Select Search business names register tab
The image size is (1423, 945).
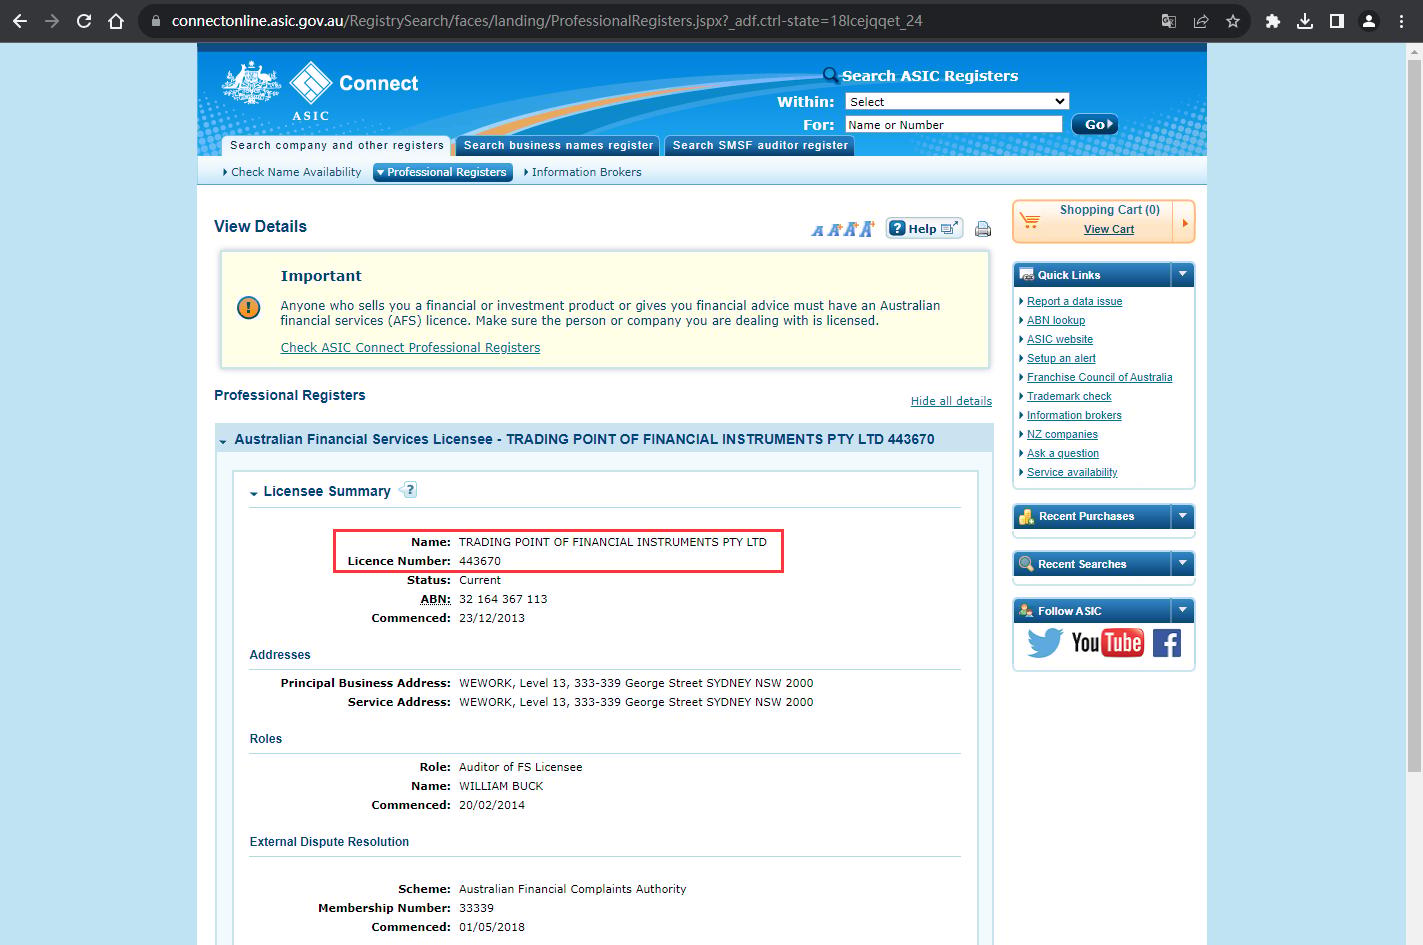[x=558, y=145]
